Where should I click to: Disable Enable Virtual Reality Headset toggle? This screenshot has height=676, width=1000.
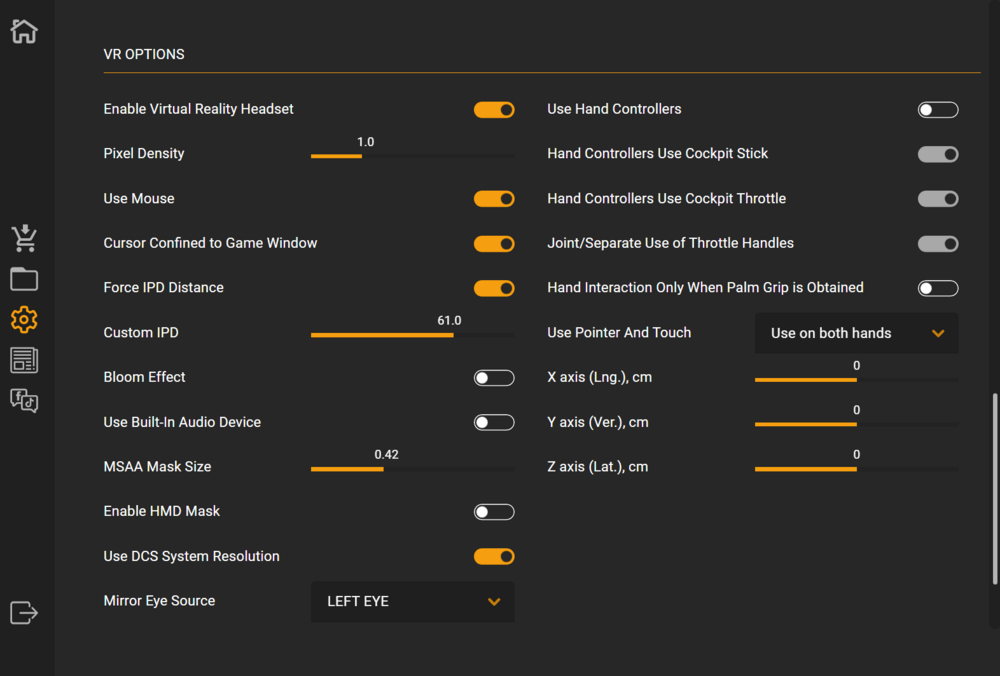pyautogui.click(x=494, y=110)
